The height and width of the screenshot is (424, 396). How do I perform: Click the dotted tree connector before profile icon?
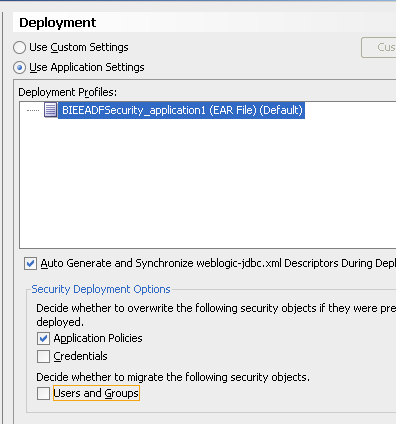tap(33, 110)
